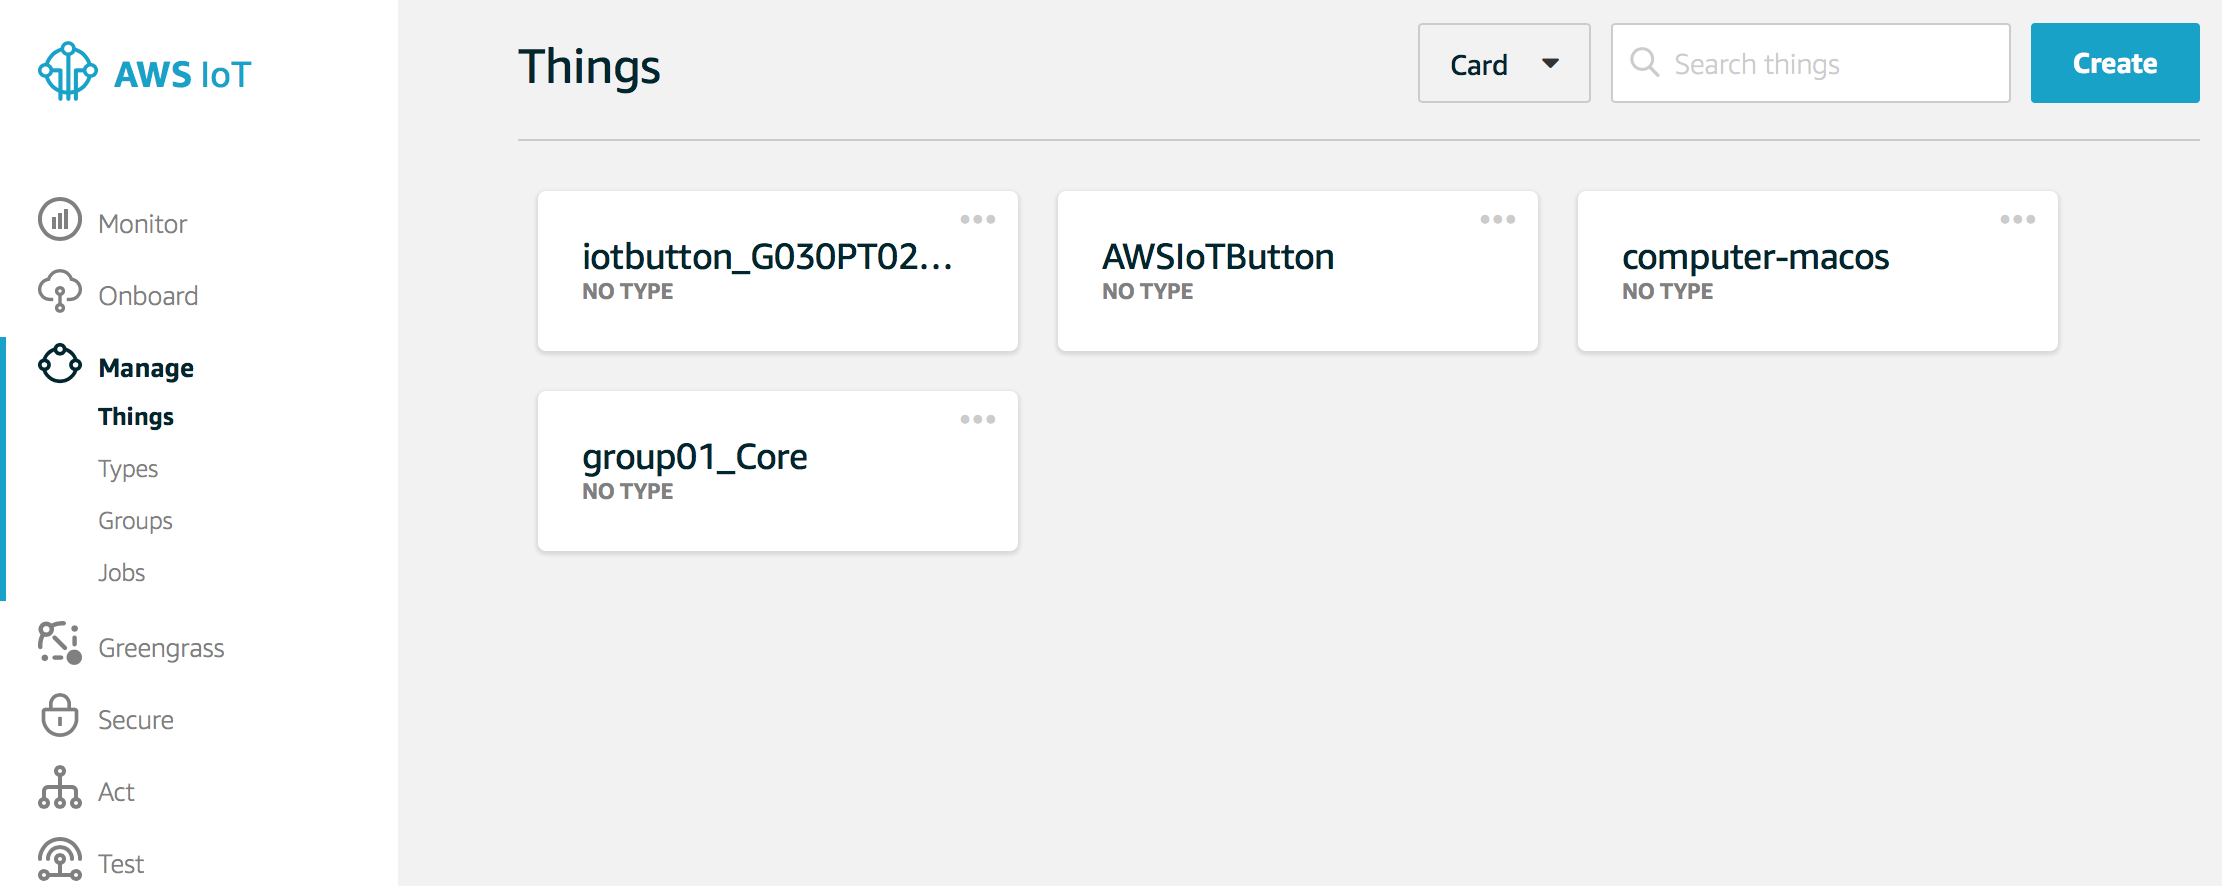Open the Act section
This screenshot has width=2222, height=886.
pyautogui.click(x=116, y=792)
